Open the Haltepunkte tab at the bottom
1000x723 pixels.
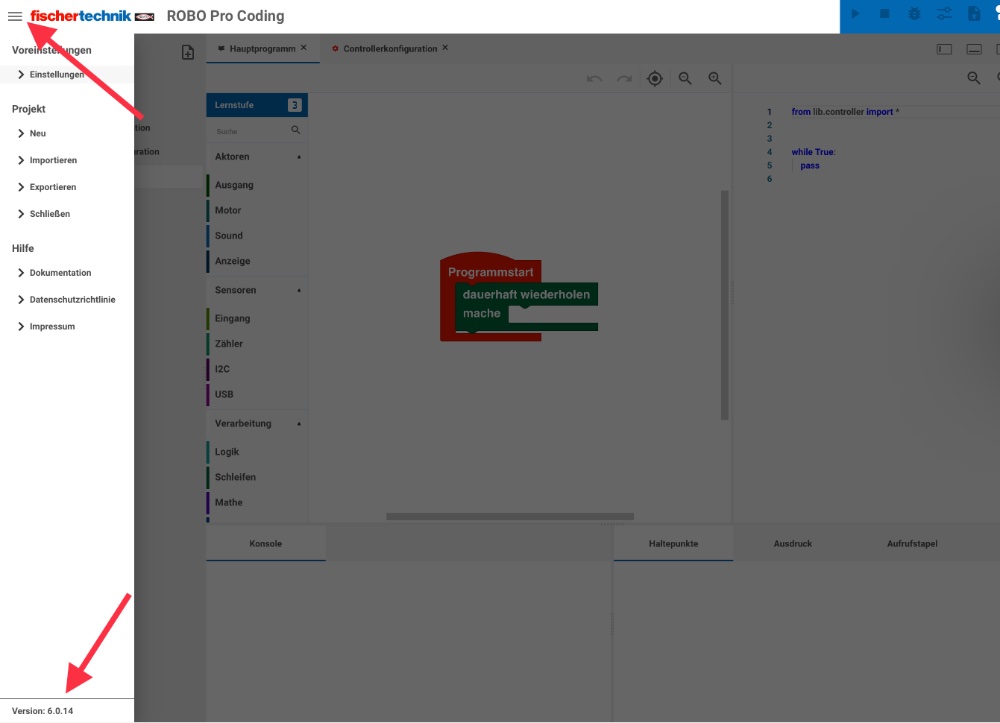pos(673,543)
